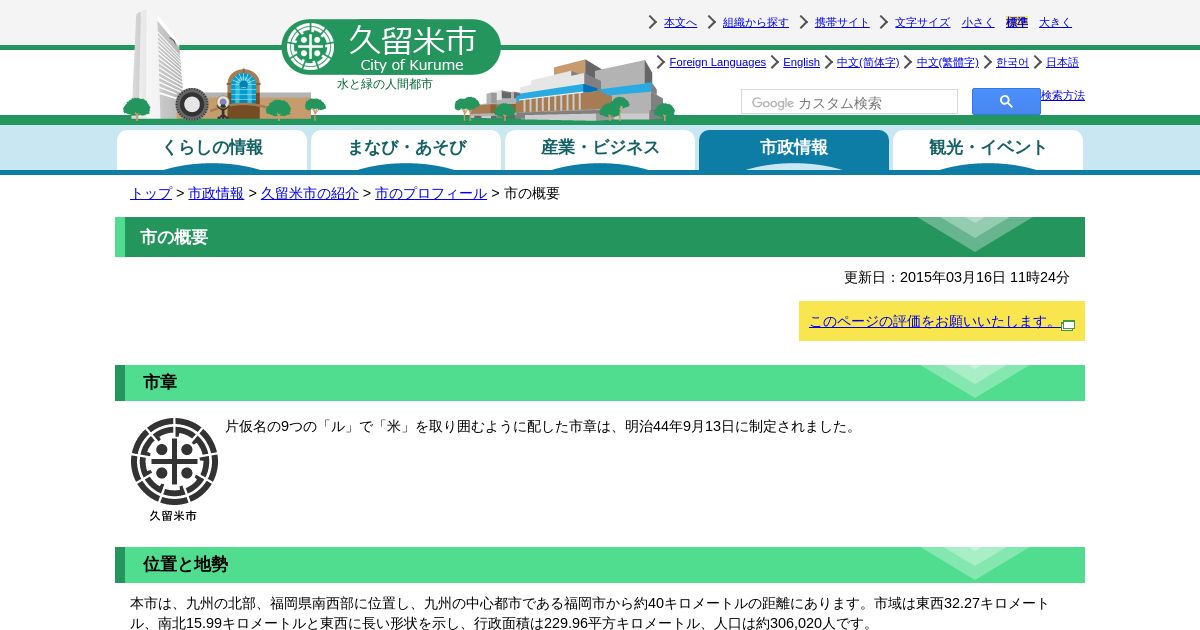Open 組織から探す link
The width and height of the screenshot is (1200, 630).
756,22
